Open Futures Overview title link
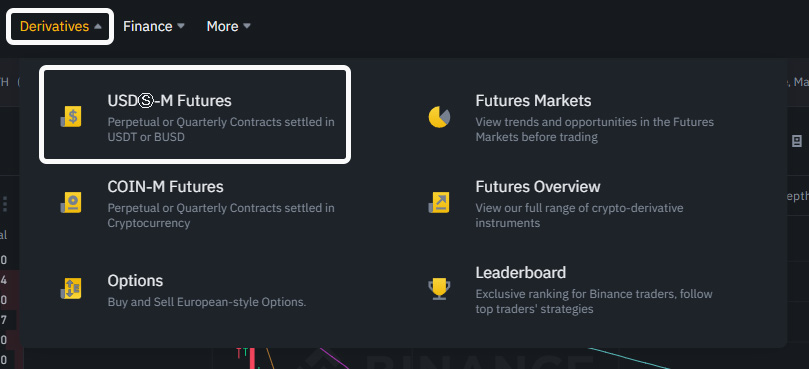Screen dimensions: 809x369 [x=538, y=186]
